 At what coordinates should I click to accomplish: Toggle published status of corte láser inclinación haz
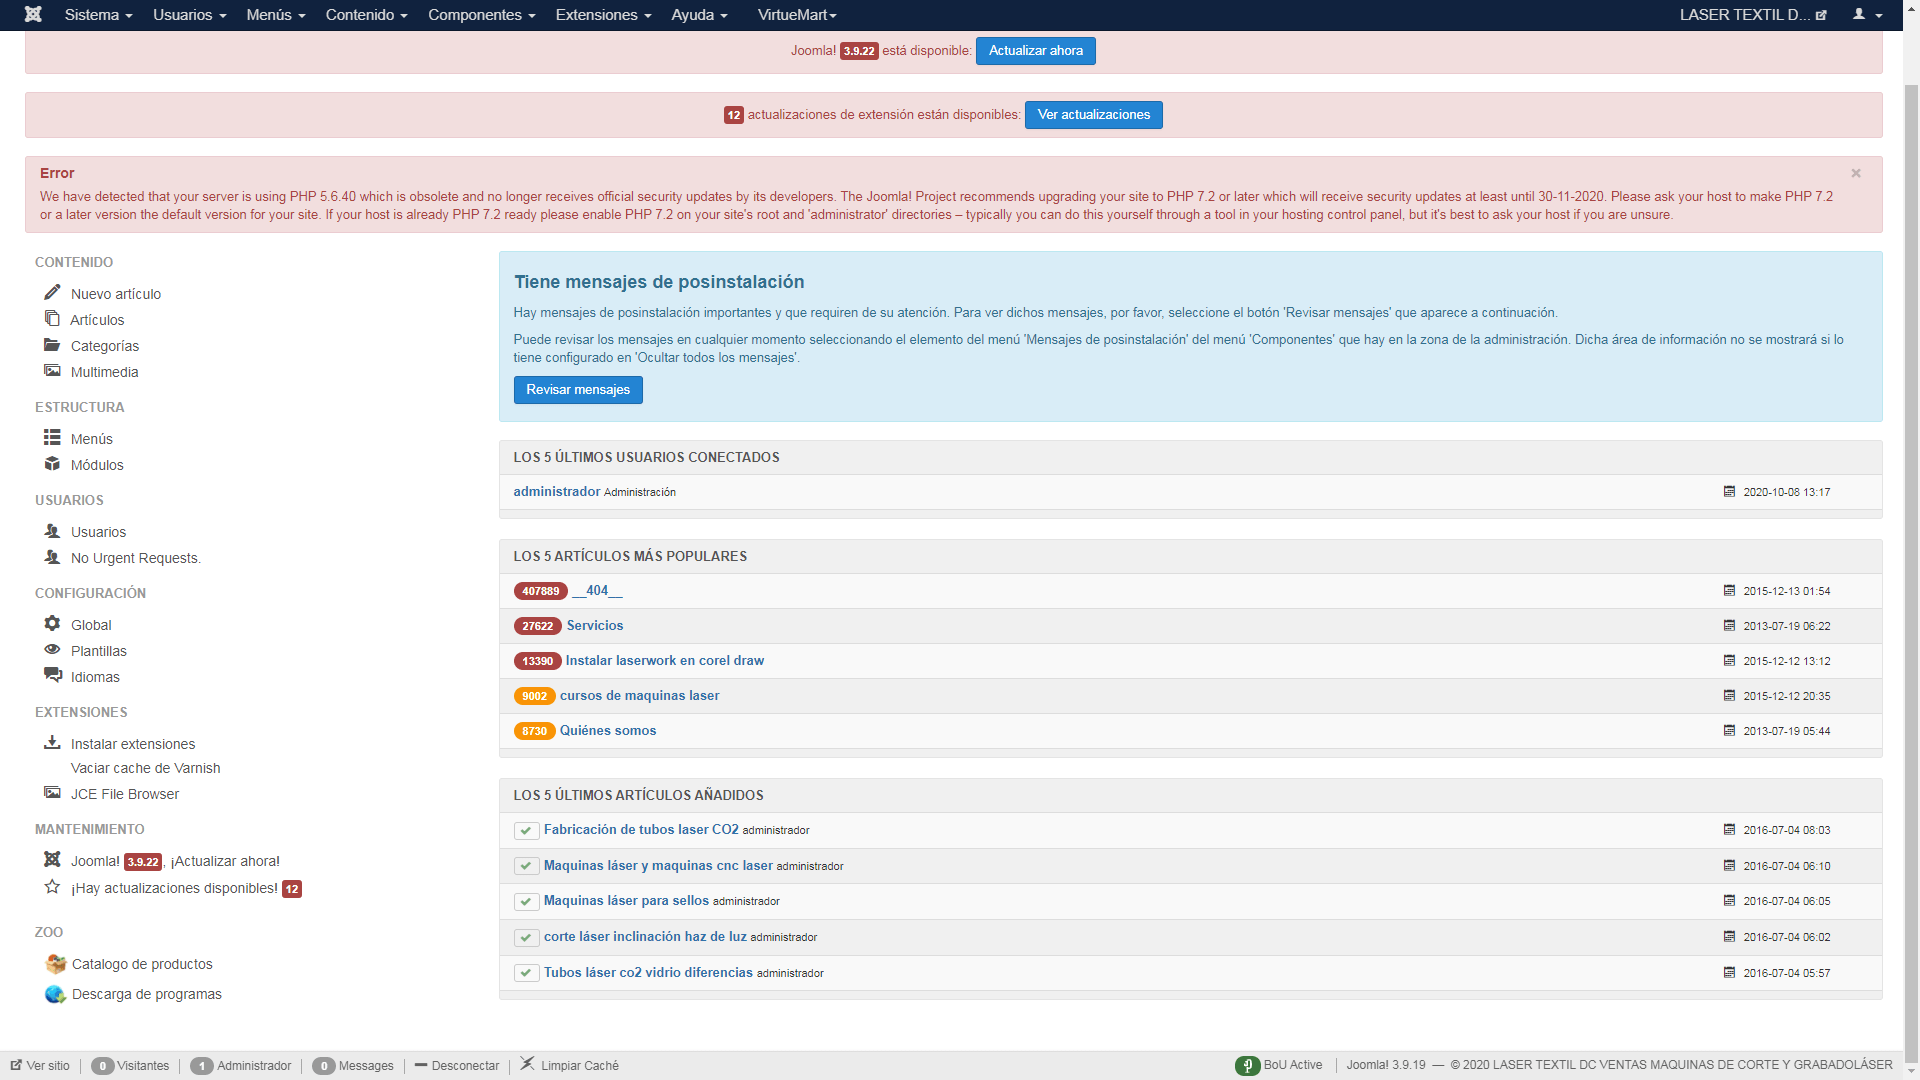526,937
